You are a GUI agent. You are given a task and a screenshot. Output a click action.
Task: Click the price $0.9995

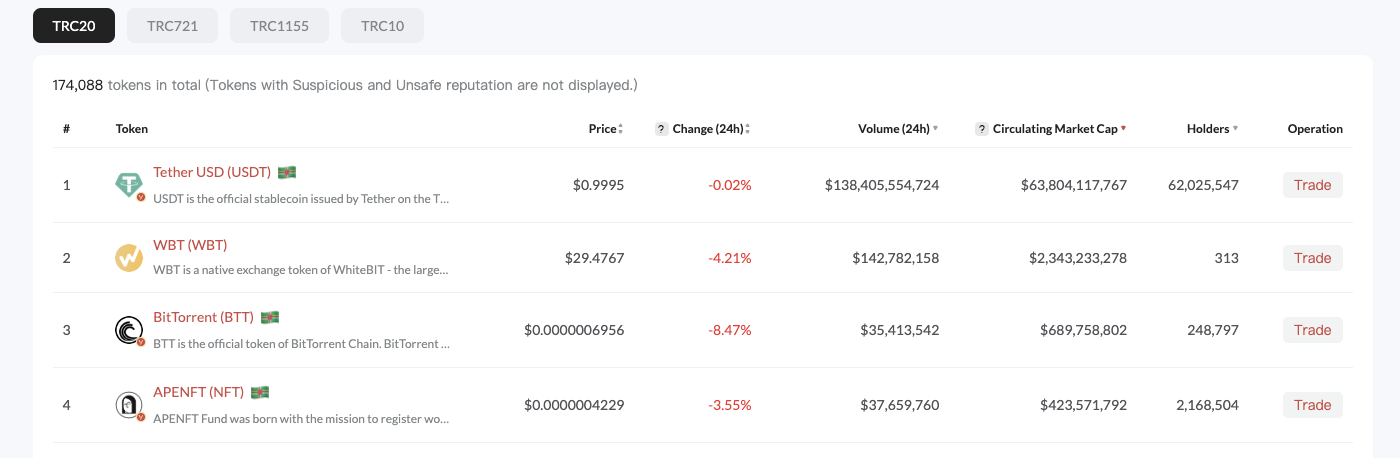click(x=598, y=185)
